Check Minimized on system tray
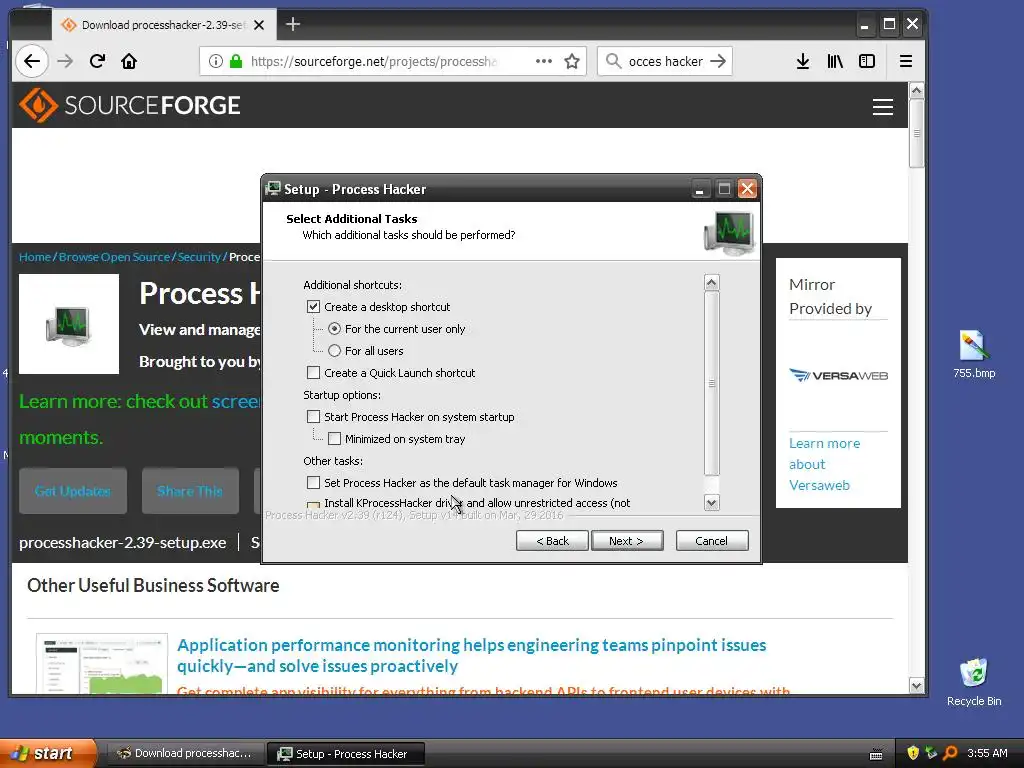 (x=334, y=439)
